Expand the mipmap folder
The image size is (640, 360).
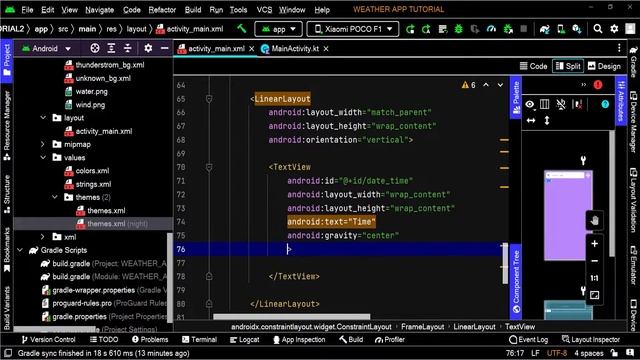(x=43, y=144)
